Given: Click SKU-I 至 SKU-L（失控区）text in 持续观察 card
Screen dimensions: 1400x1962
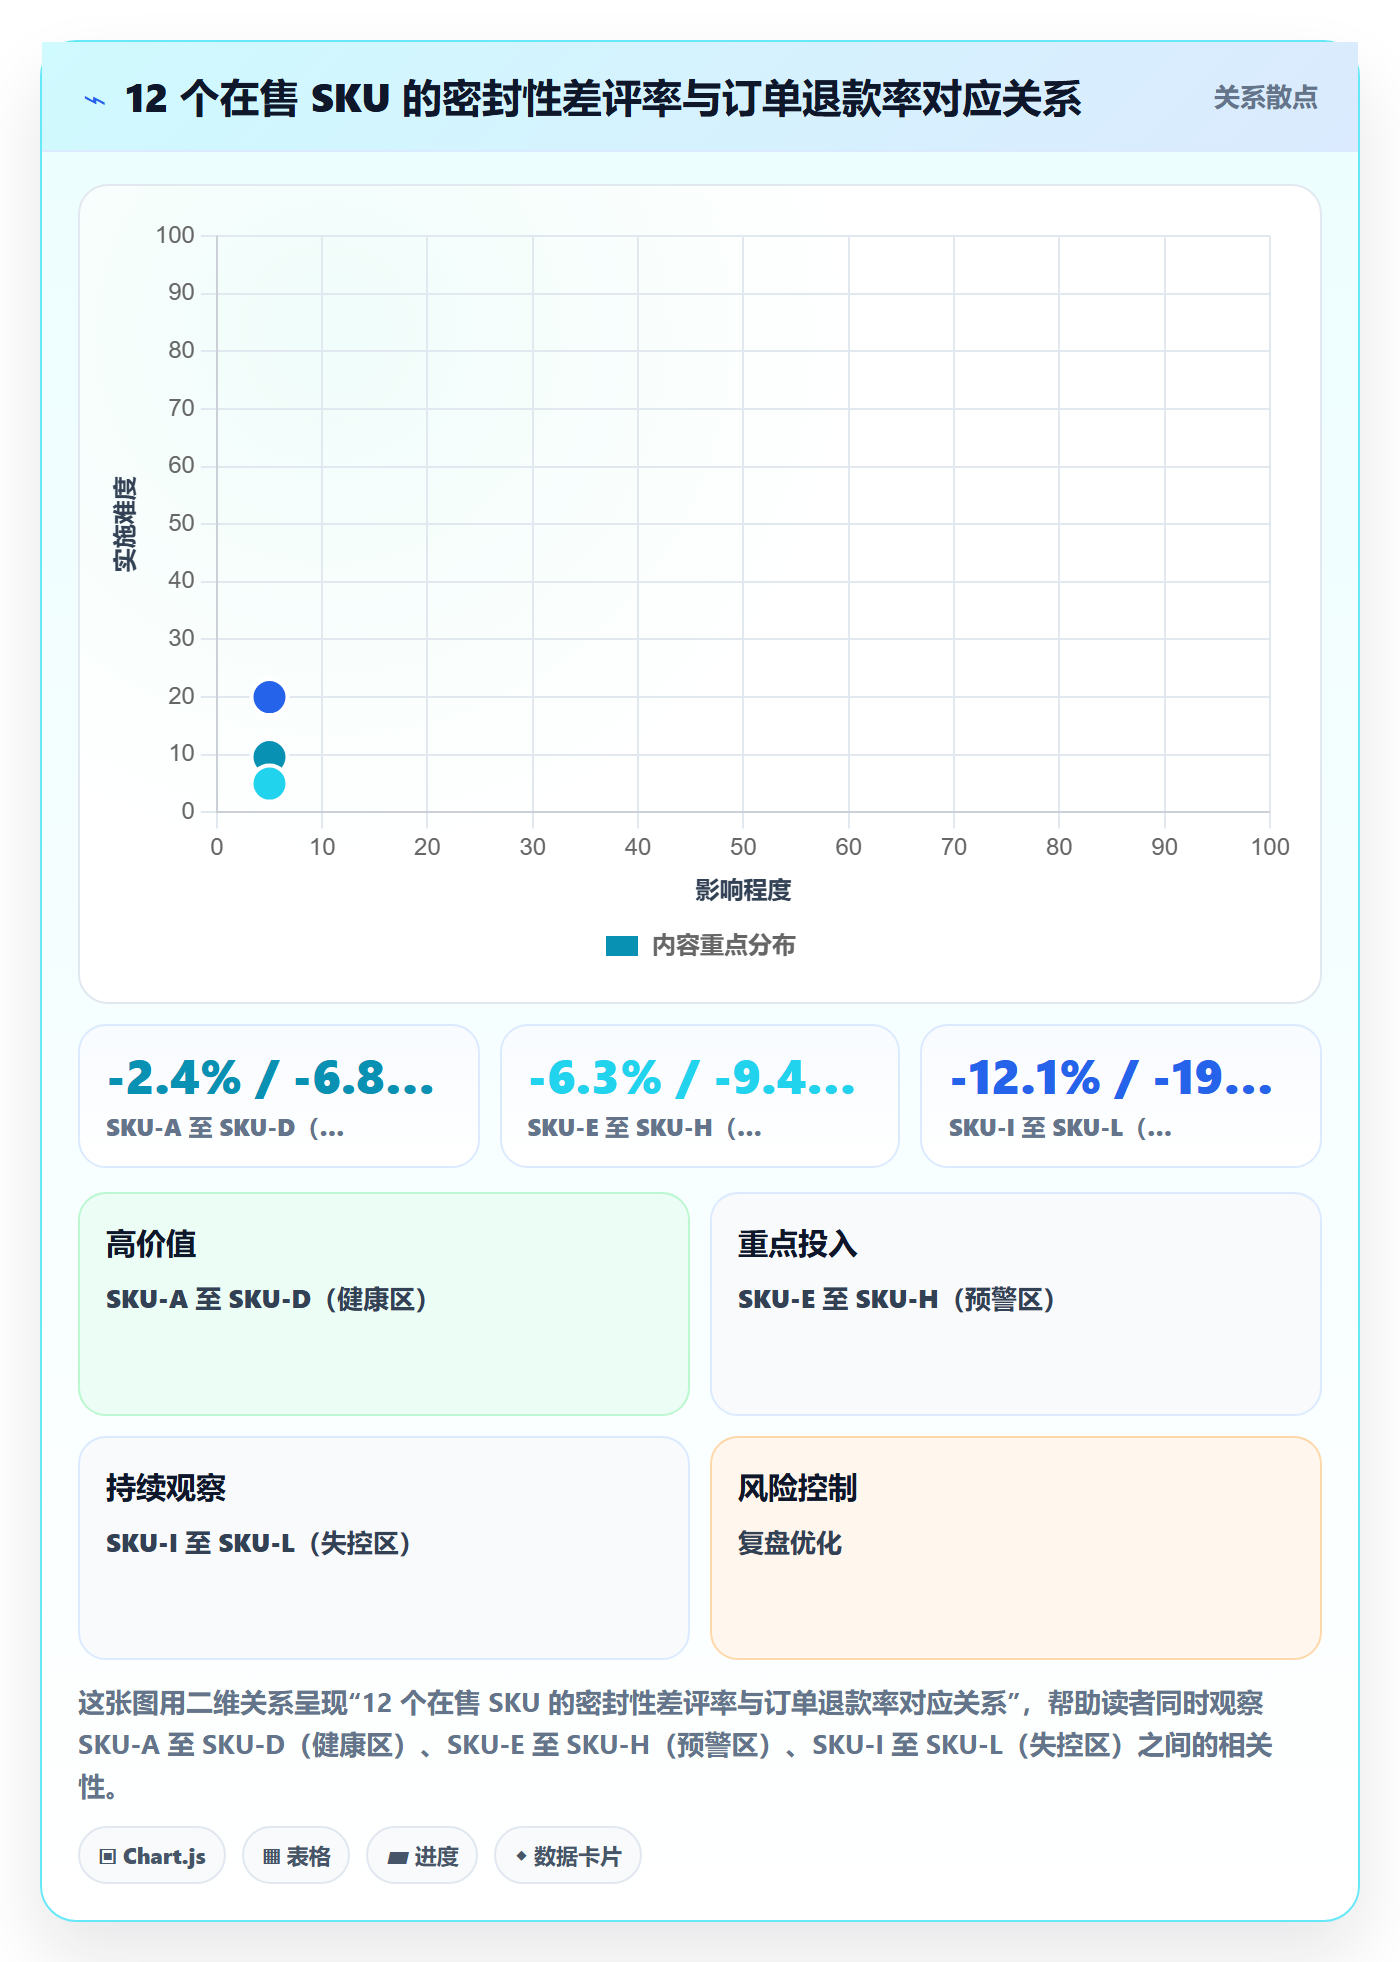Looking at the screenshot, I should (259, 1543).
